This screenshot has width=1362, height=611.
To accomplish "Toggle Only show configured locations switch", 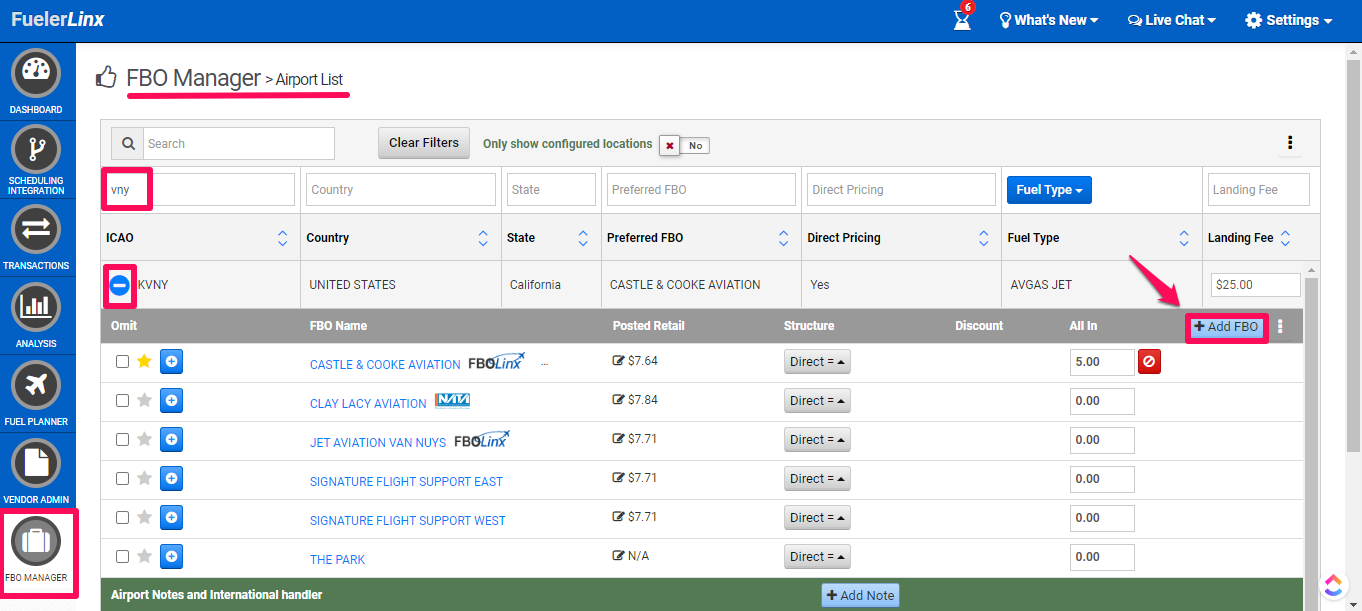I will 684,145.
